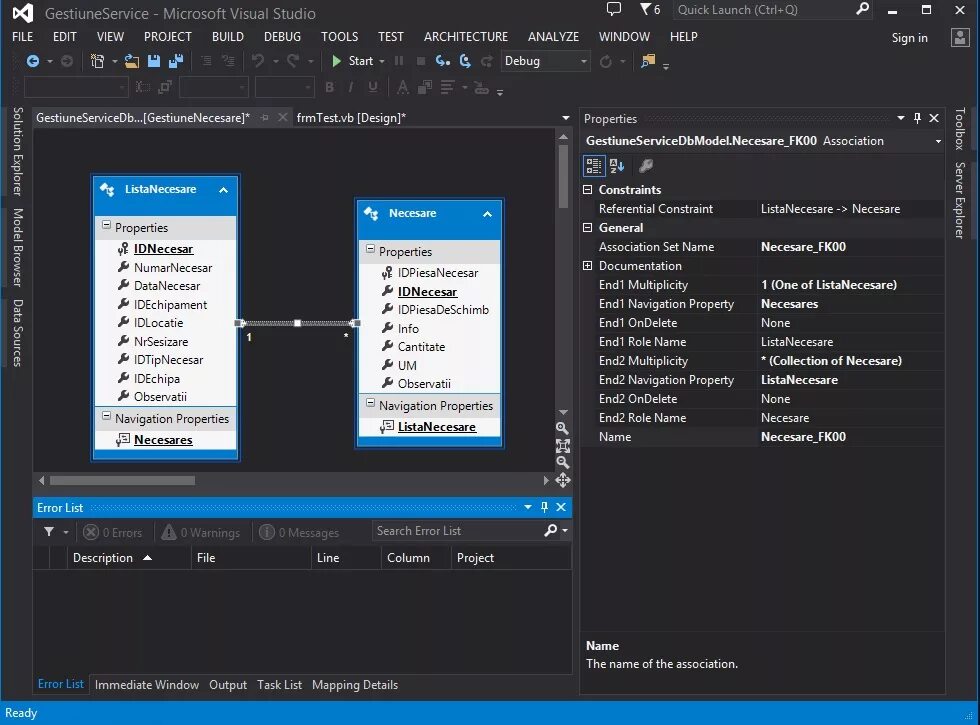The image size is (980, 725).
Task: Click the diagram pan thumbnail icon
Action: point(562,480)
